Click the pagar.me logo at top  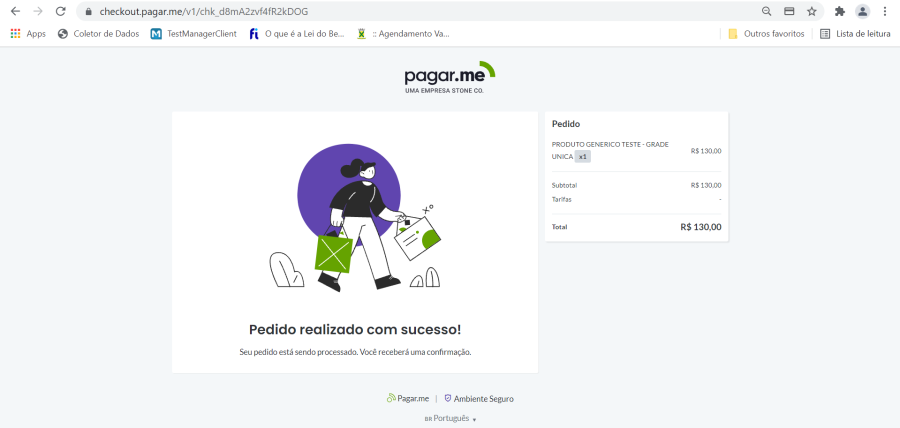pos(449,77)
